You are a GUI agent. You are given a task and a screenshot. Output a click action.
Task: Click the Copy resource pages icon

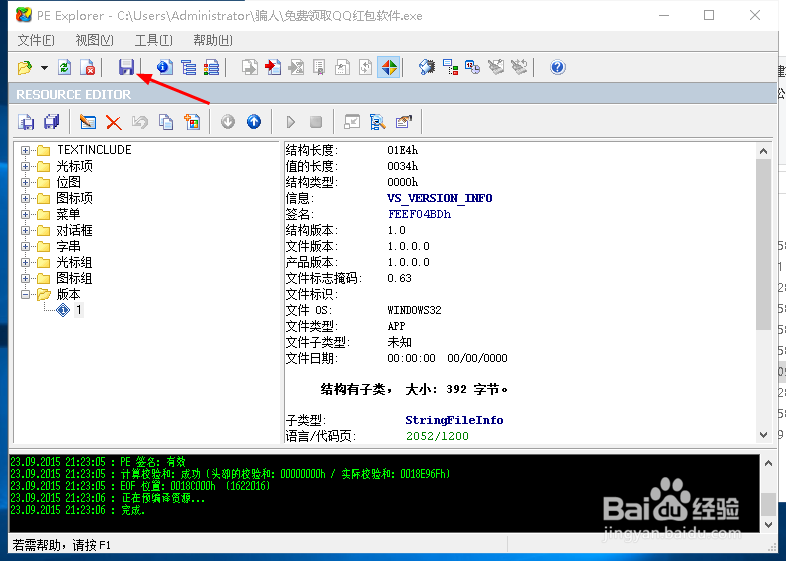[x=166, y=122]
